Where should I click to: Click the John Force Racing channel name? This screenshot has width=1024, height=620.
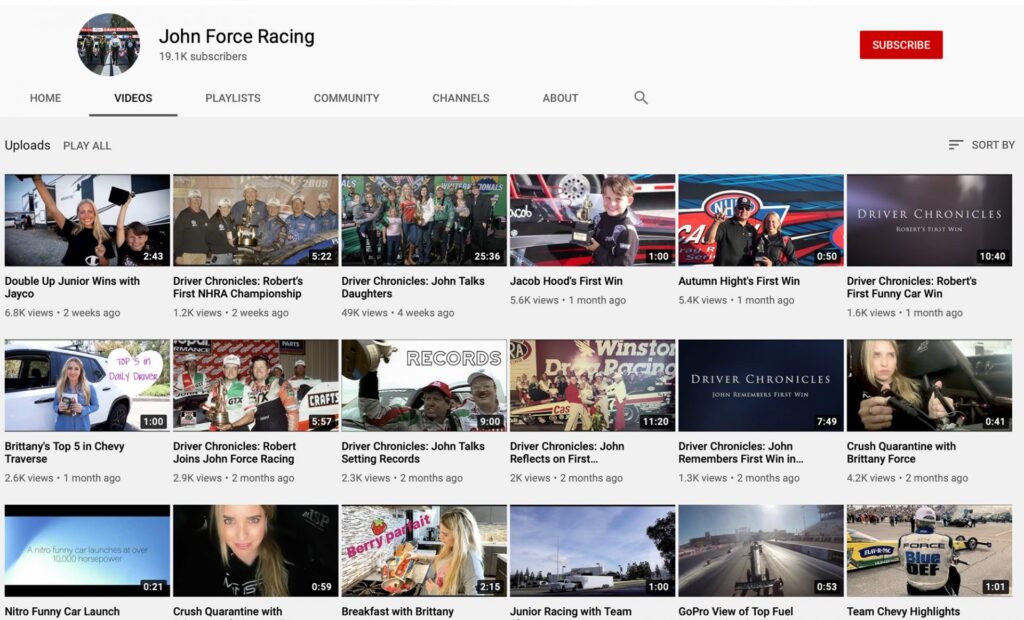coord(236,36)
